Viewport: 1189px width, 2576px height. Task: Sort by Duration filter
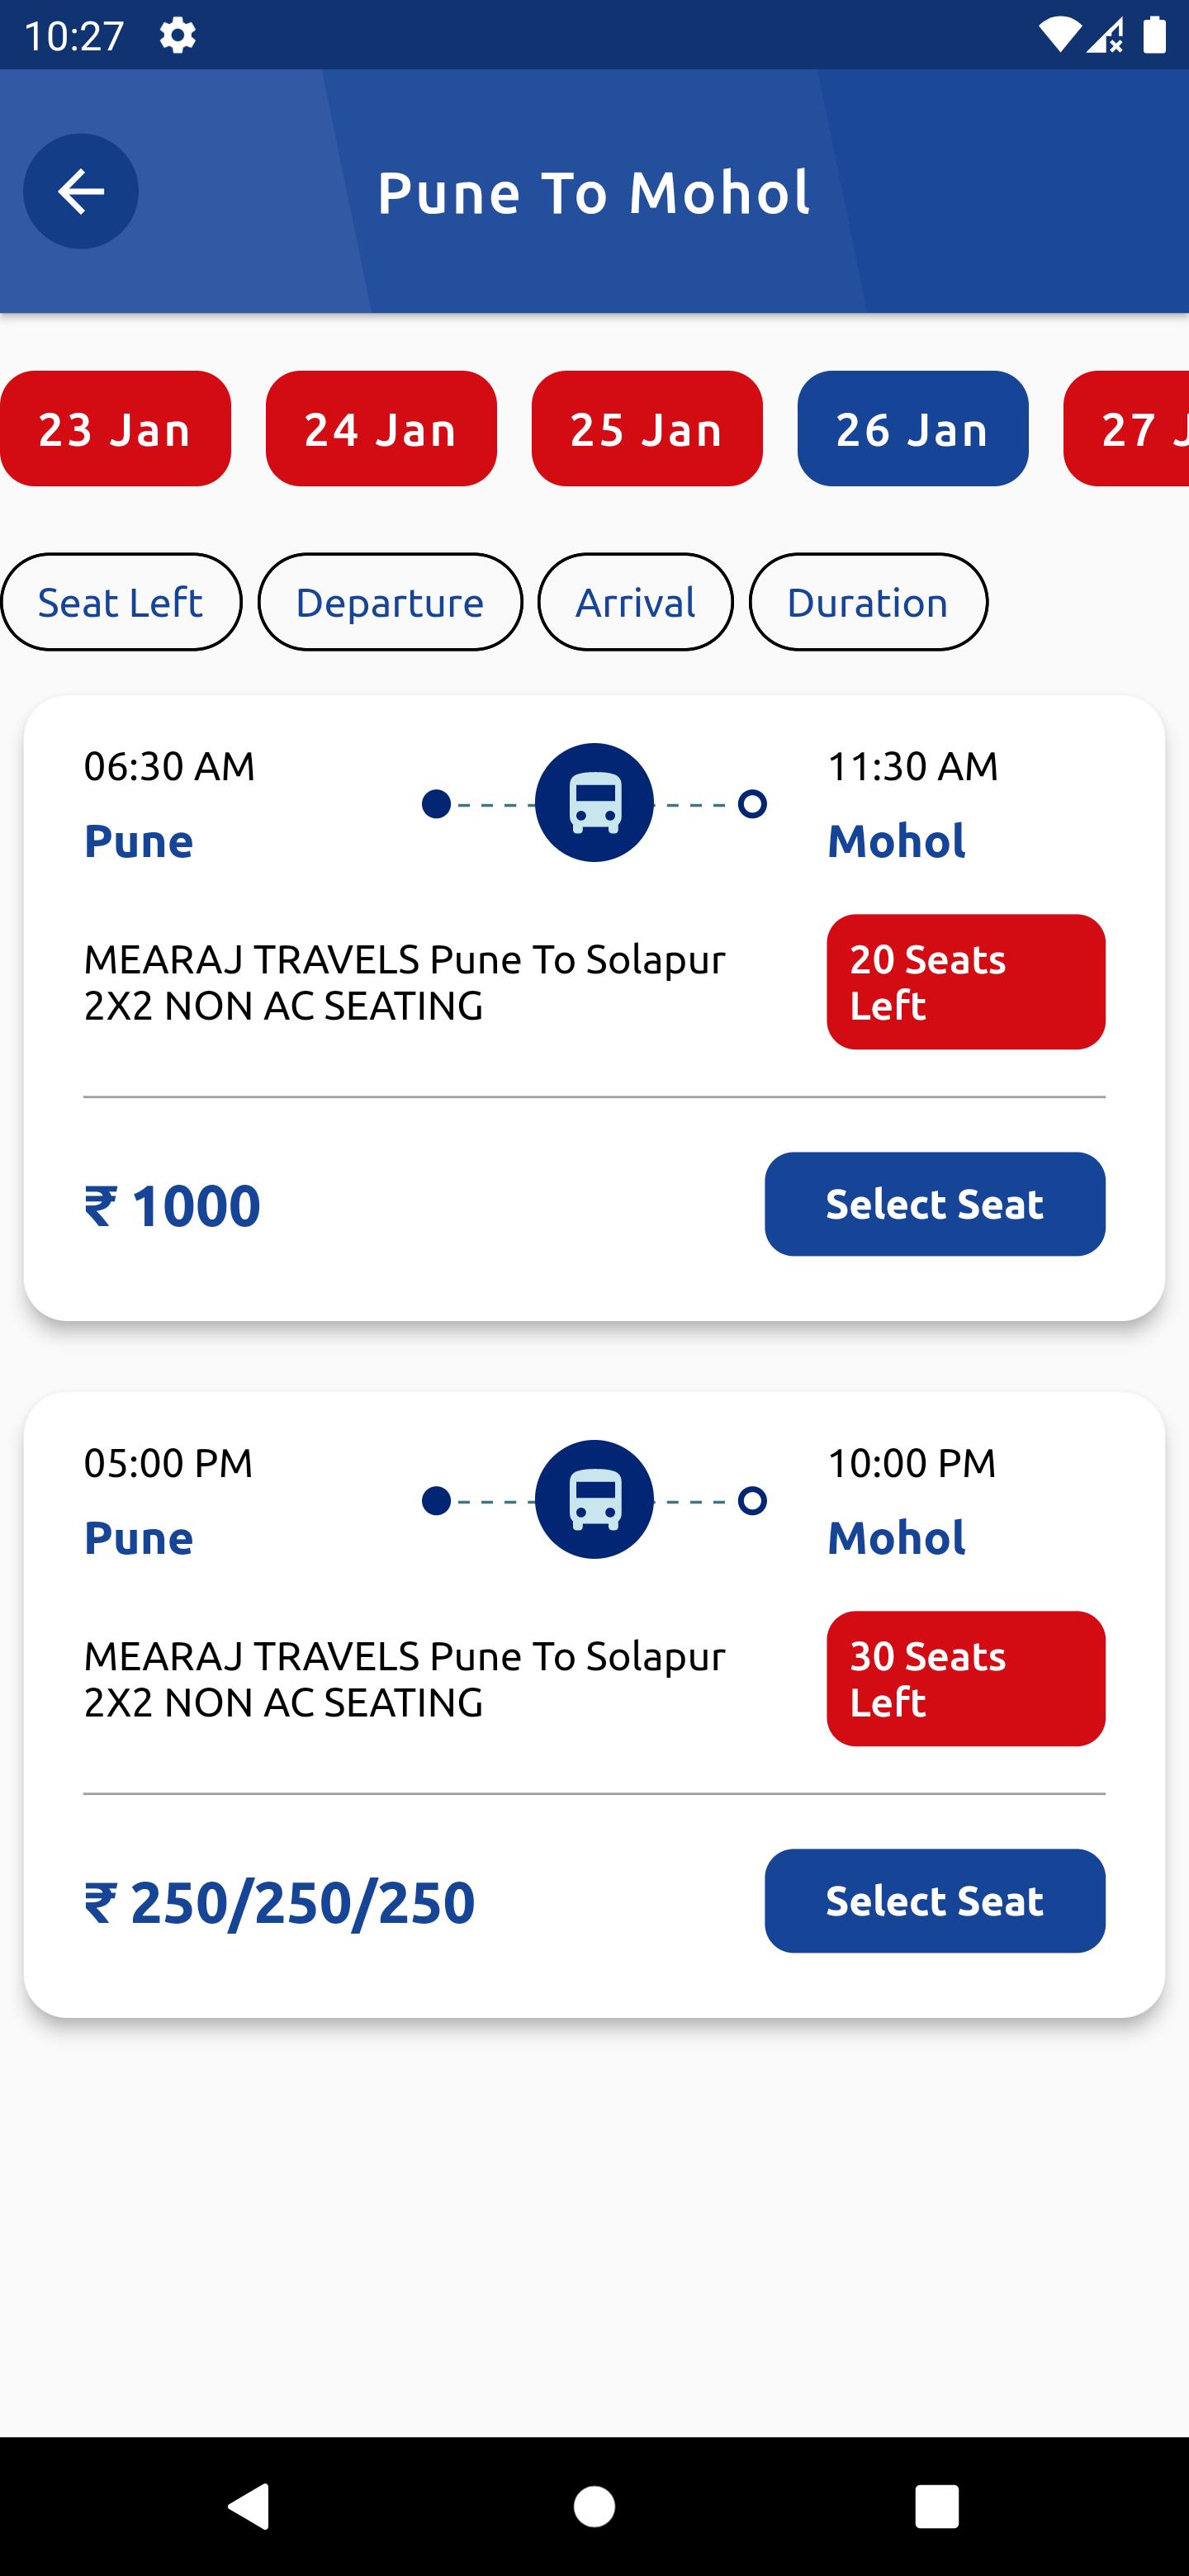coord(868,602)
